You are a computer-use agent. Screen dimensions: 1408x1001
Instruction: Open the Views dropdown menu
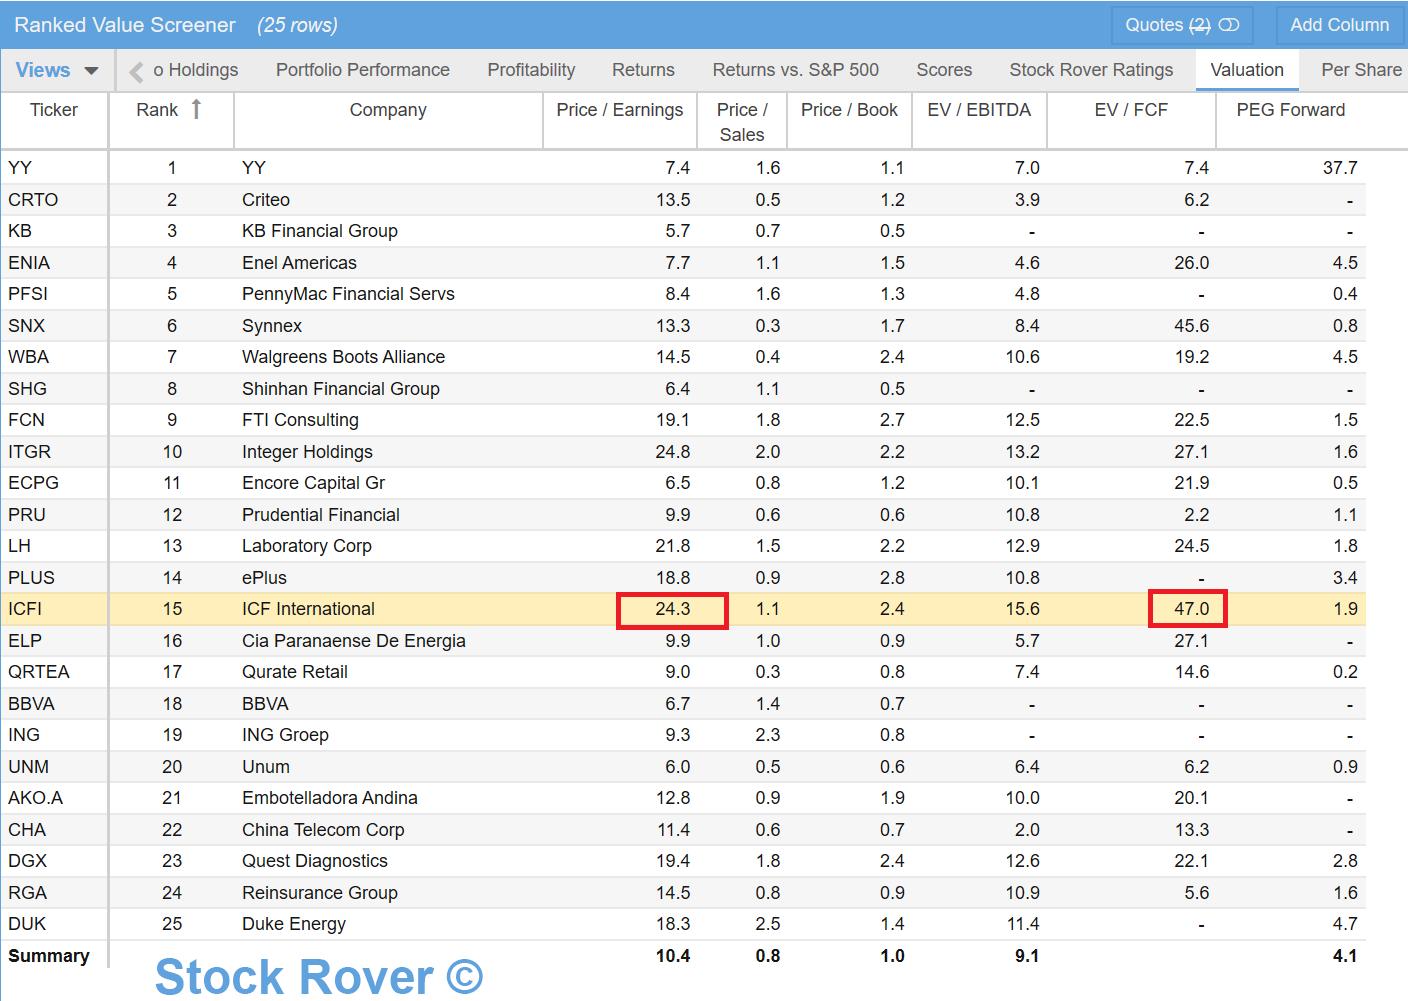tap(57, 70)
